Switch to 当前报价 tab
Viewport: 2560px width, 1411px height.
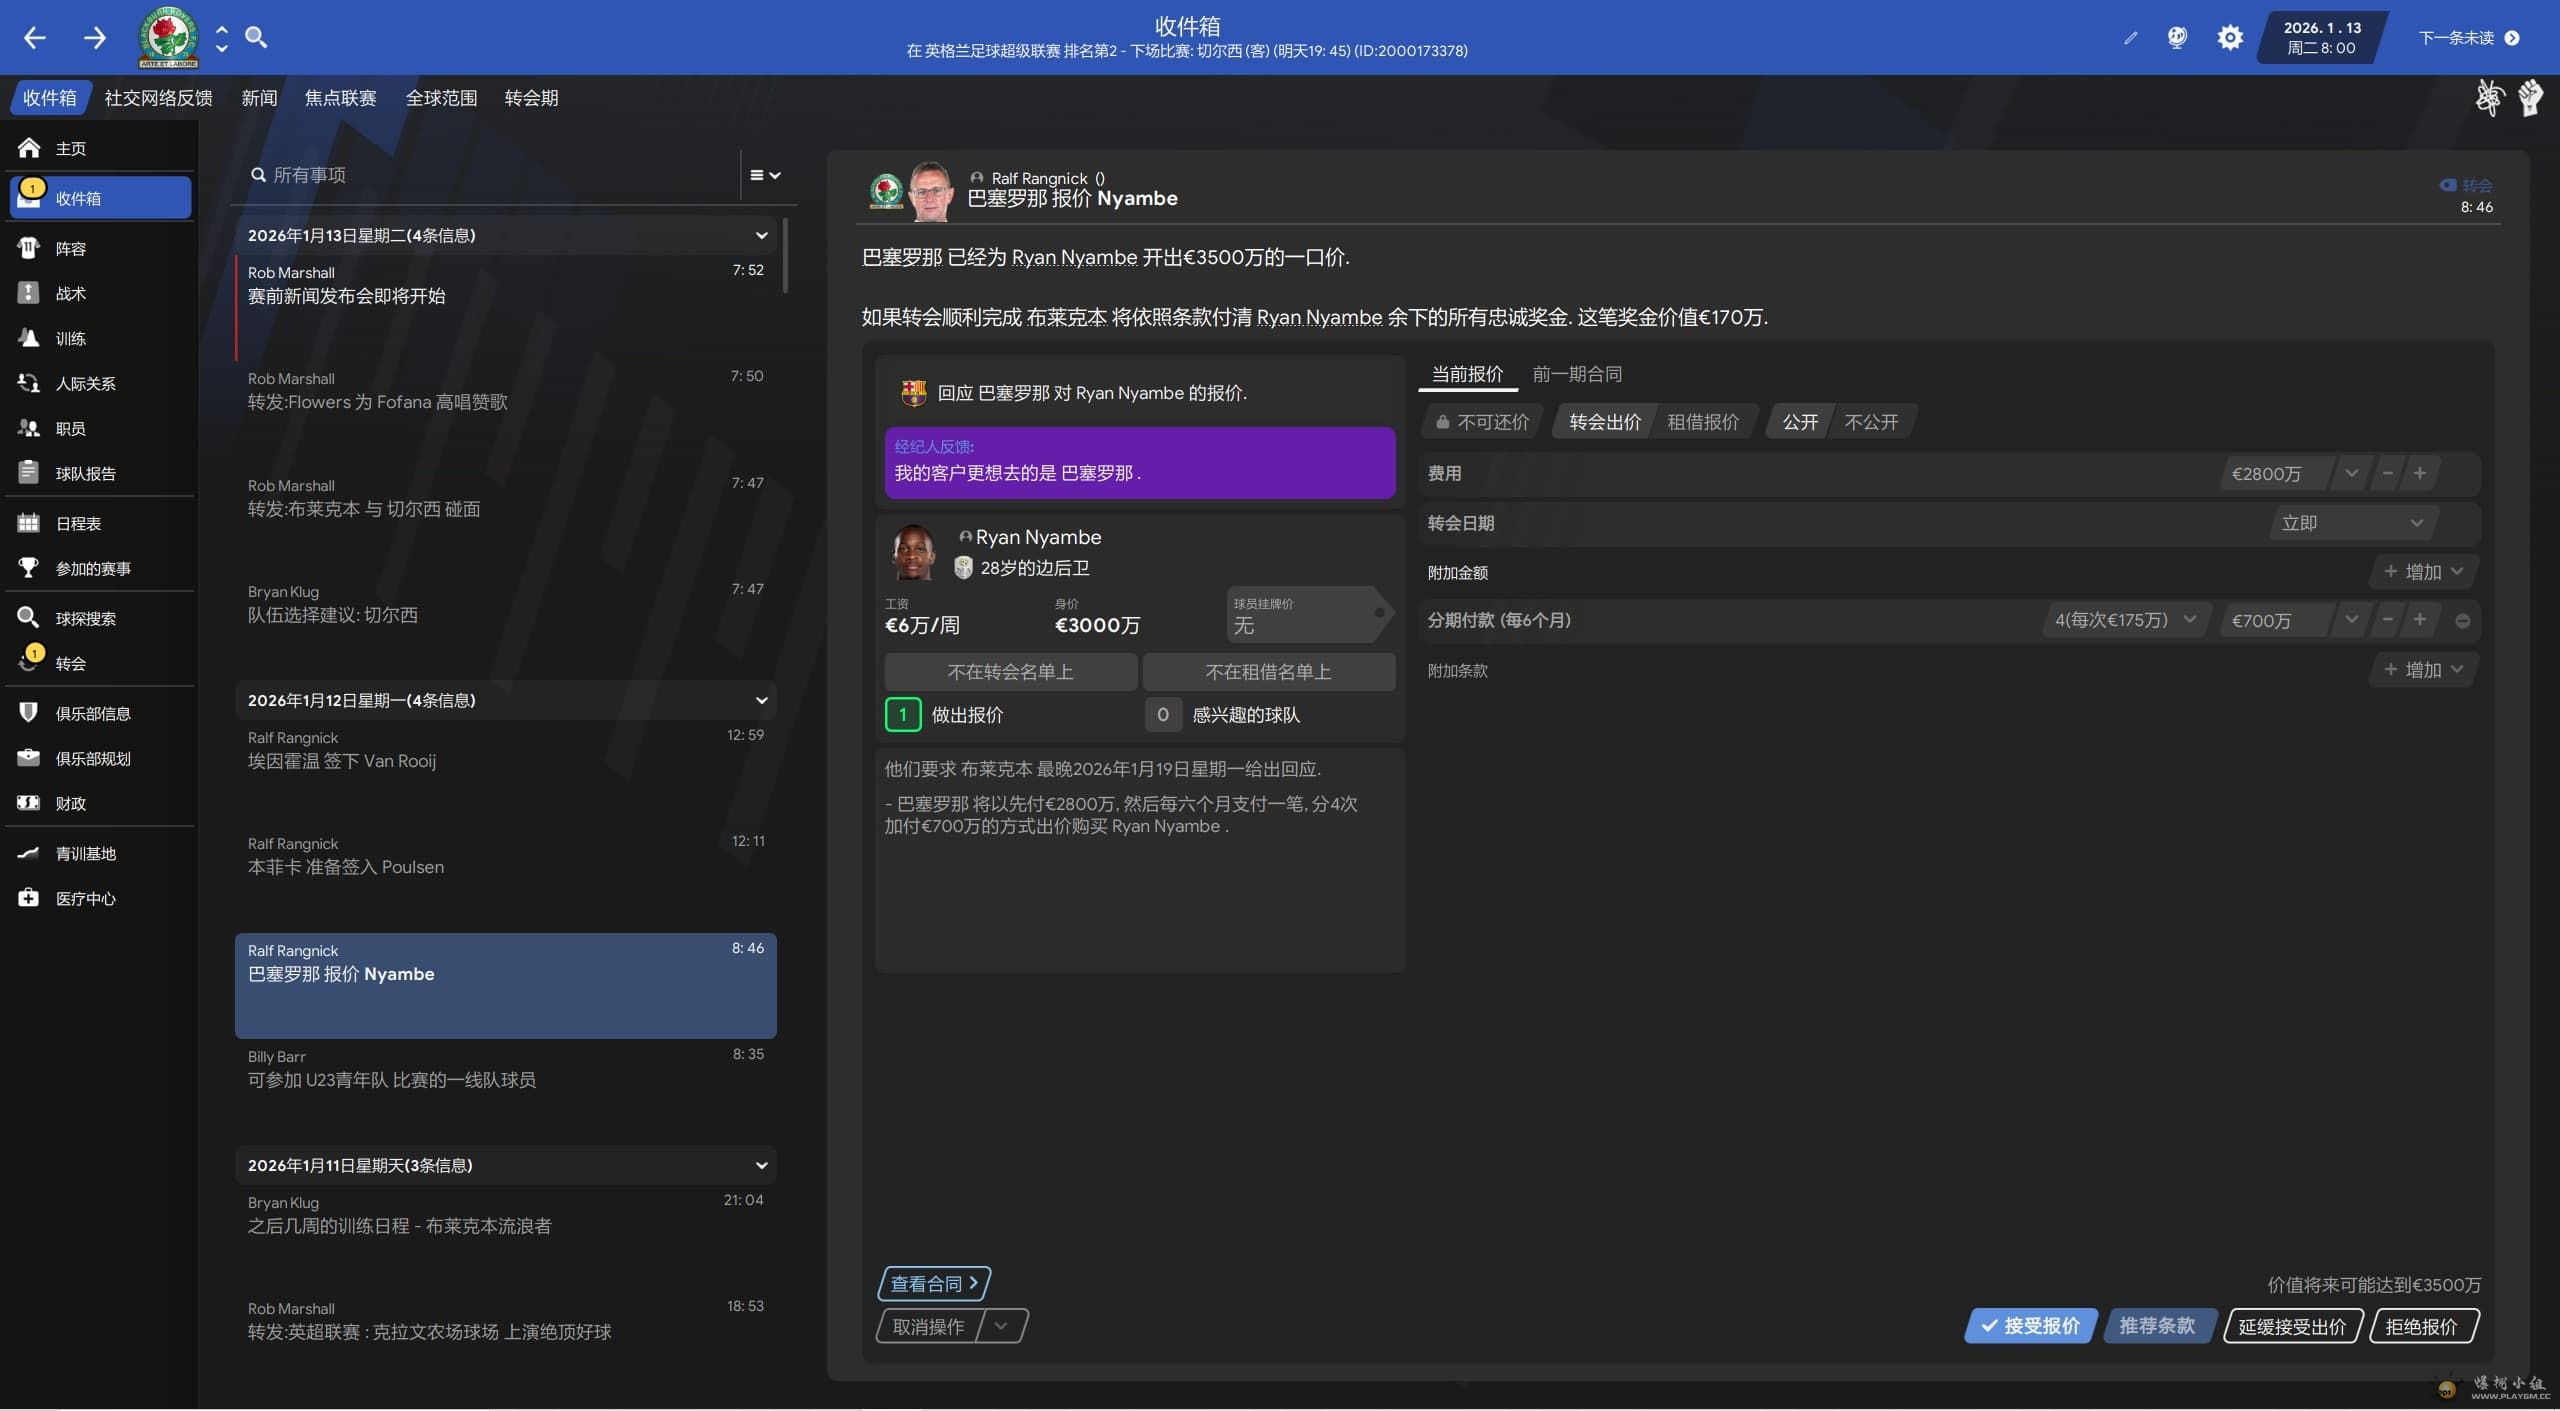[x=1467, y=374]
